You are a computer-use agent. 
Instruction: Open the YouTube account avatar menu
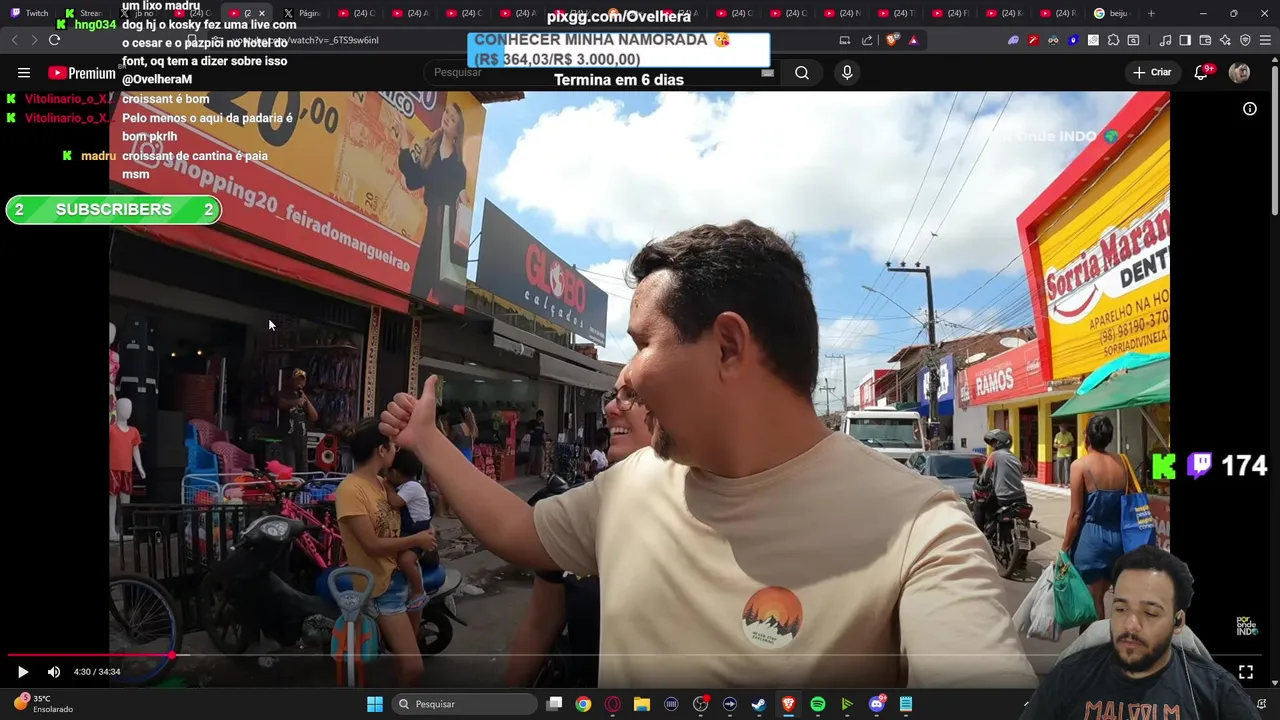(1239, 72)
